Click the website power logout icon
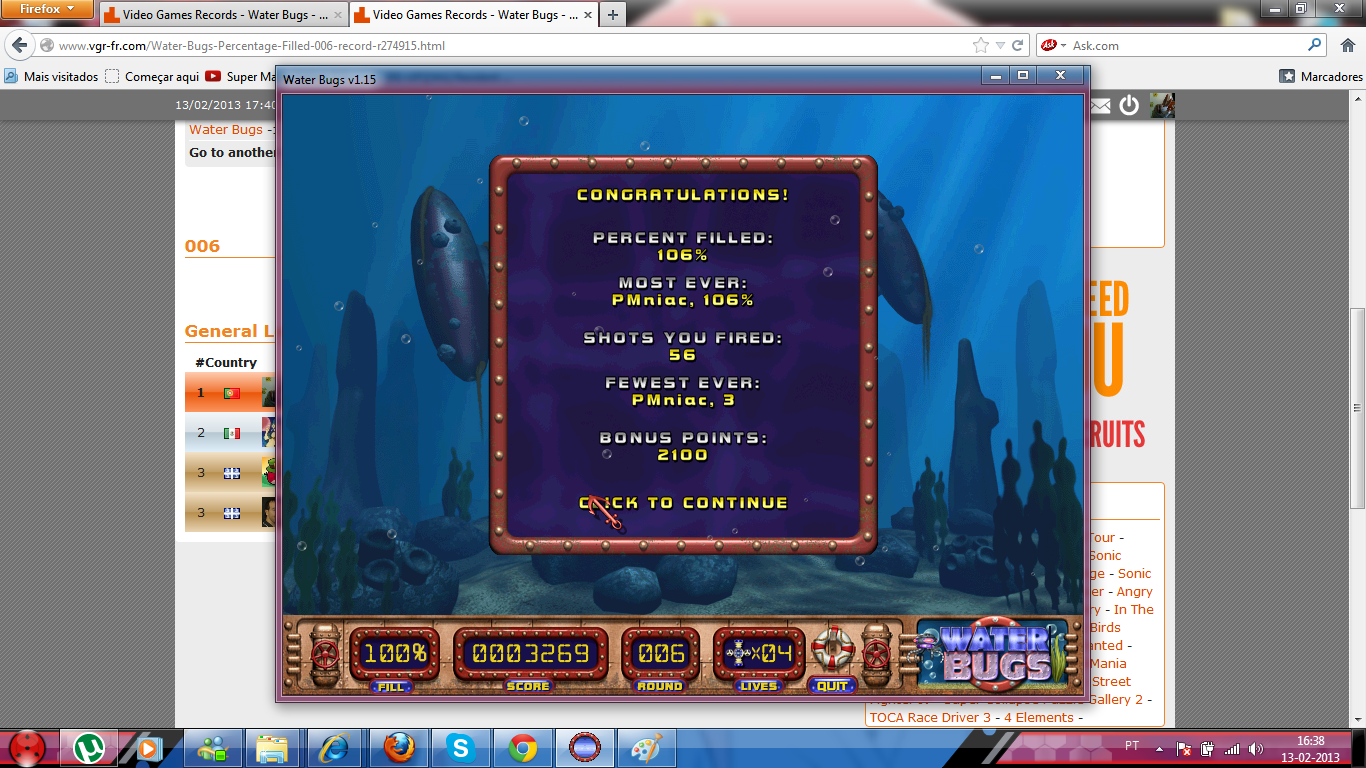1366x768 pixels. coord(1129,106)
